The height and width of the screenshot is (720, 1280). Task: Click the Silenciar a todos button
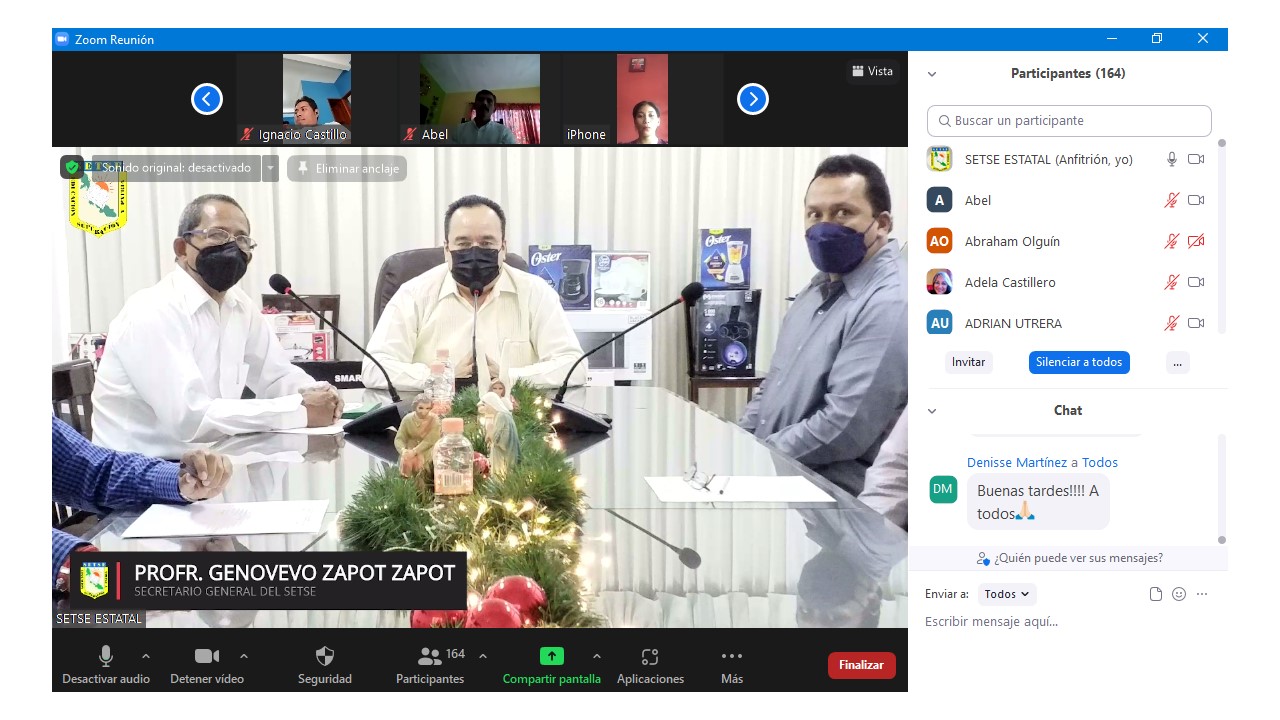(x=1078, y=362)
